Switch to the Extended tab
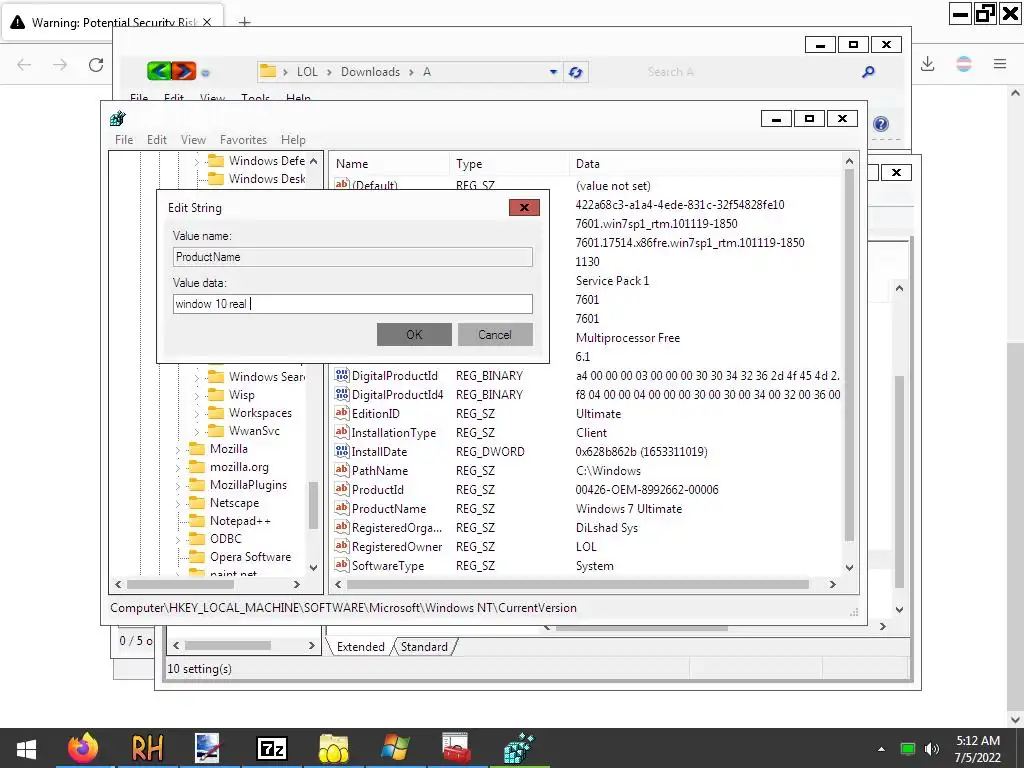The height and width of the screenshot is (768, 1024). (360, 647)
